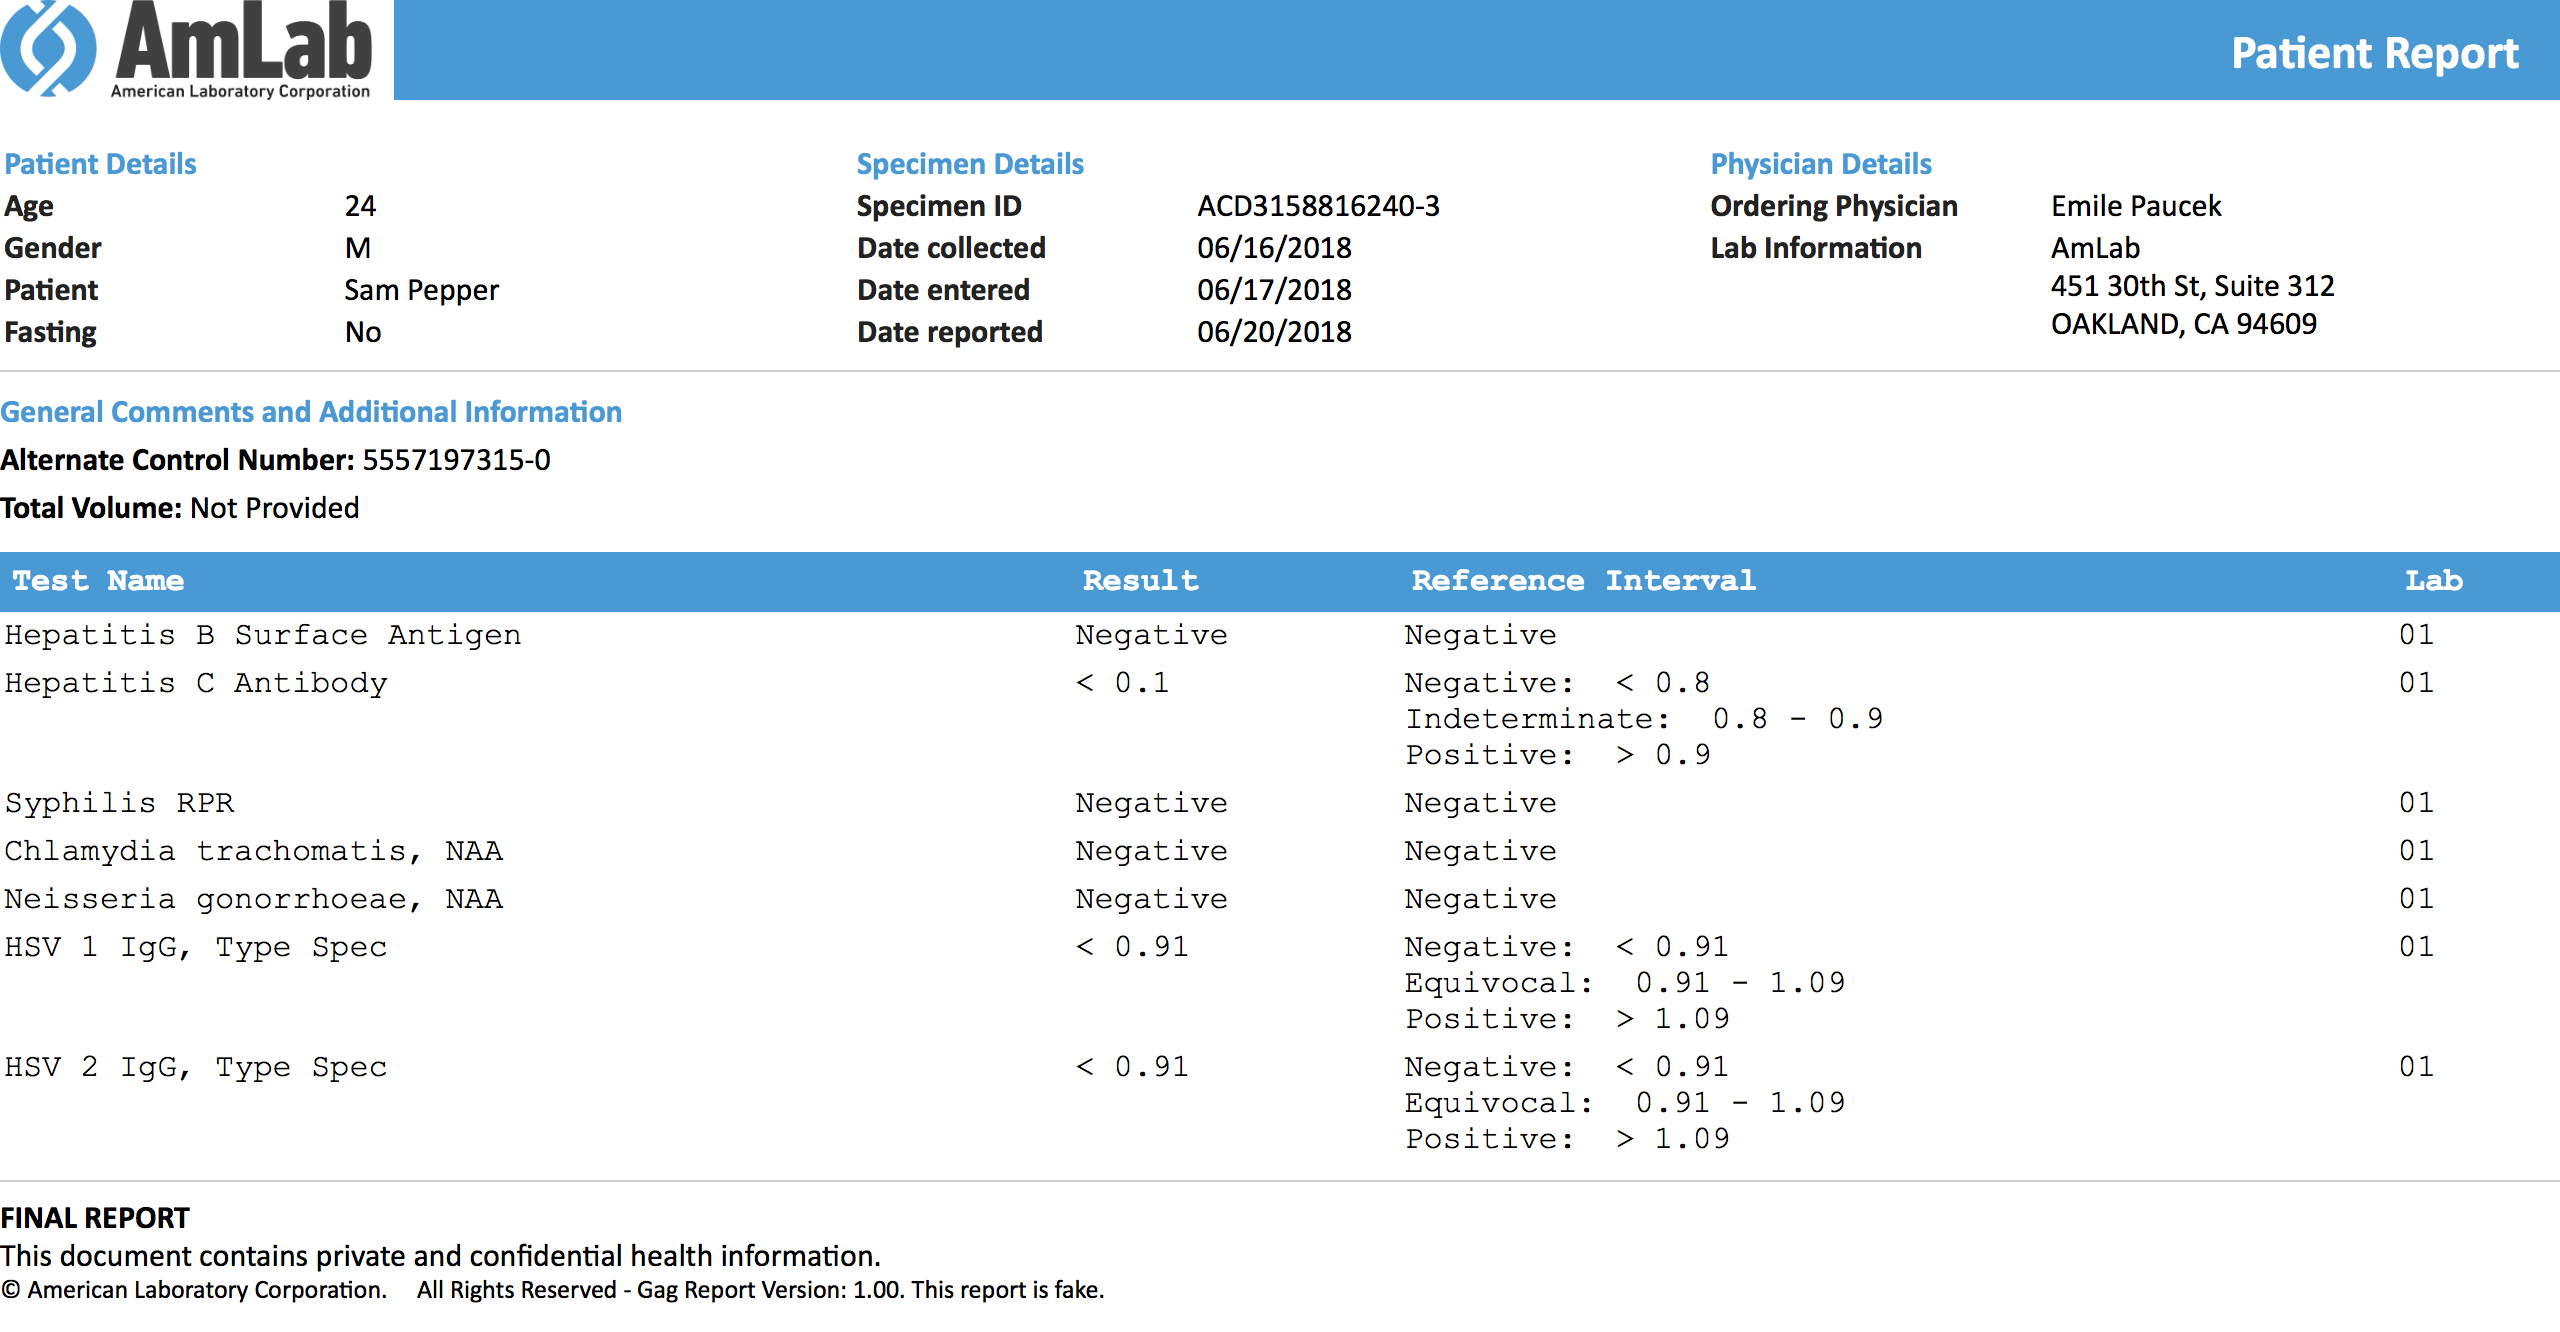Expand the Hepatitis C Antibody row
The height and width of the screenshot is (1332, 2560).
(x=196, y=682)
